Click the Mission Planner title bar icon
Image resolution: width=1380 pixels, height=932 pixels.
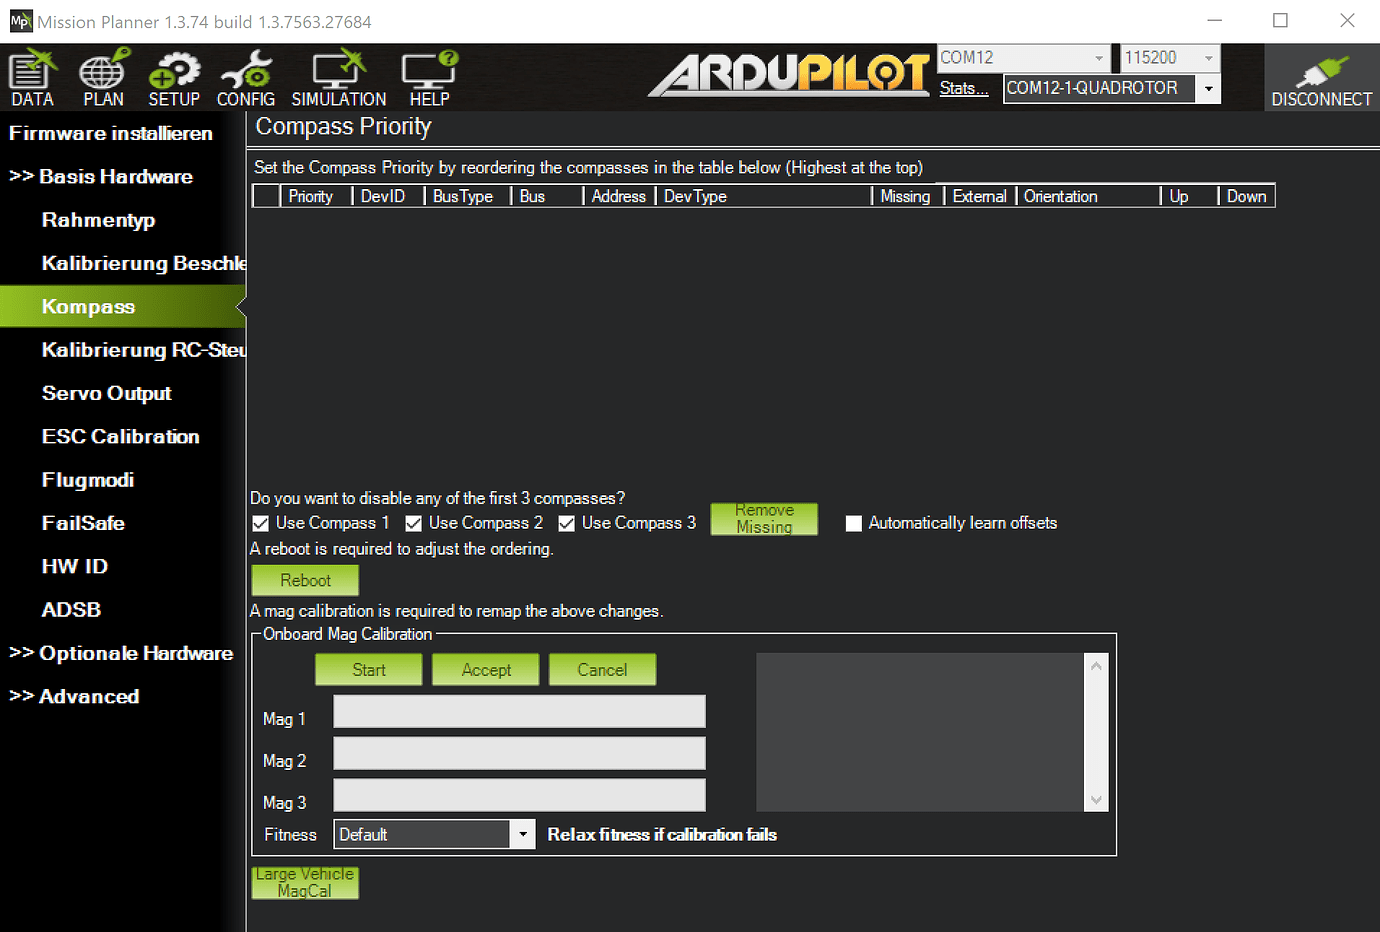click(x=20, y=21)
